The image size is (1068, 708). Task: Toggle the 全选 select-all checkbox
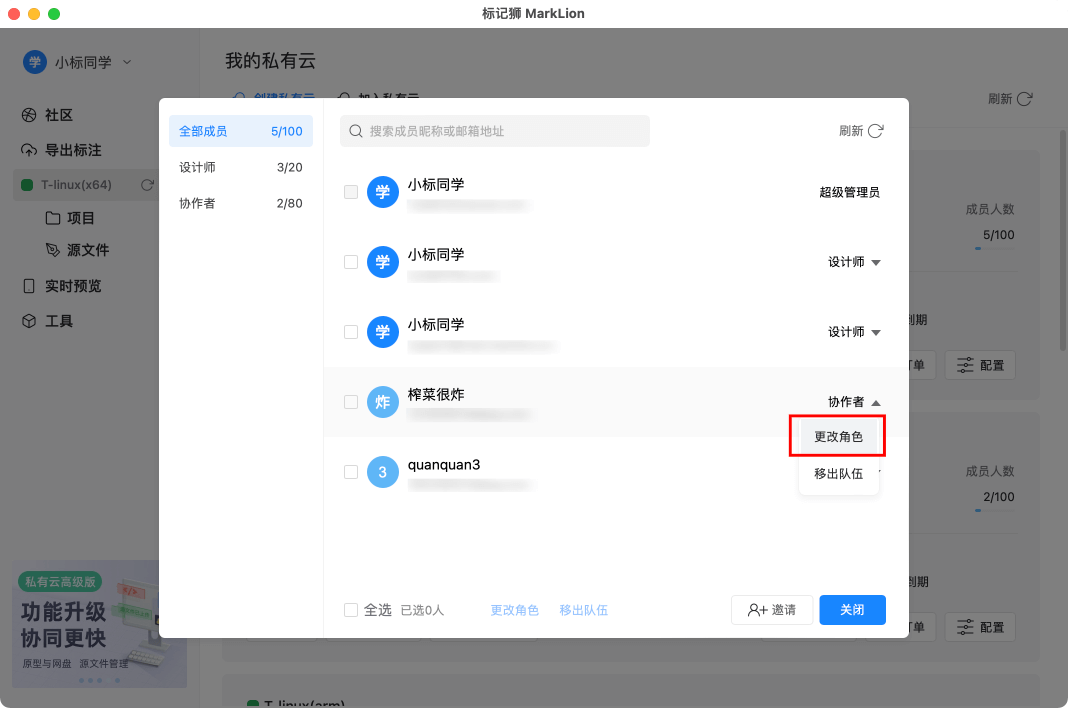point(351,610)
